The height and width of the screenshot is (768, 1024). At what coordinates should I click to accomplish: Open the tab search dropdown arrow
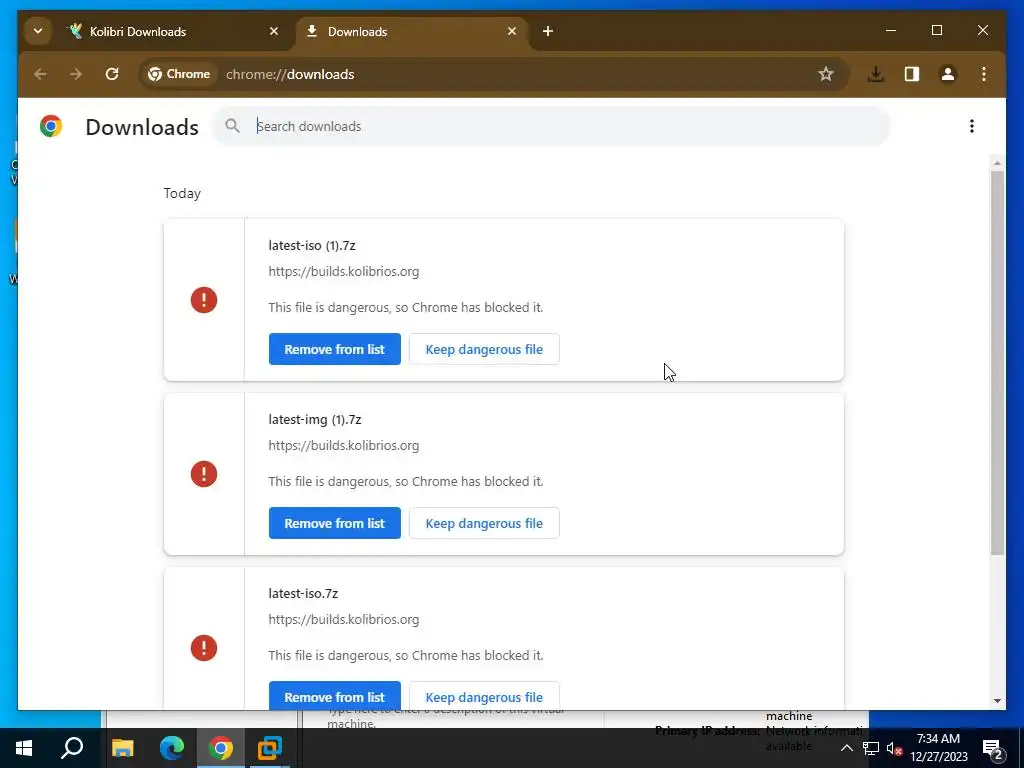pyautogui.click(x=38, y=31)
